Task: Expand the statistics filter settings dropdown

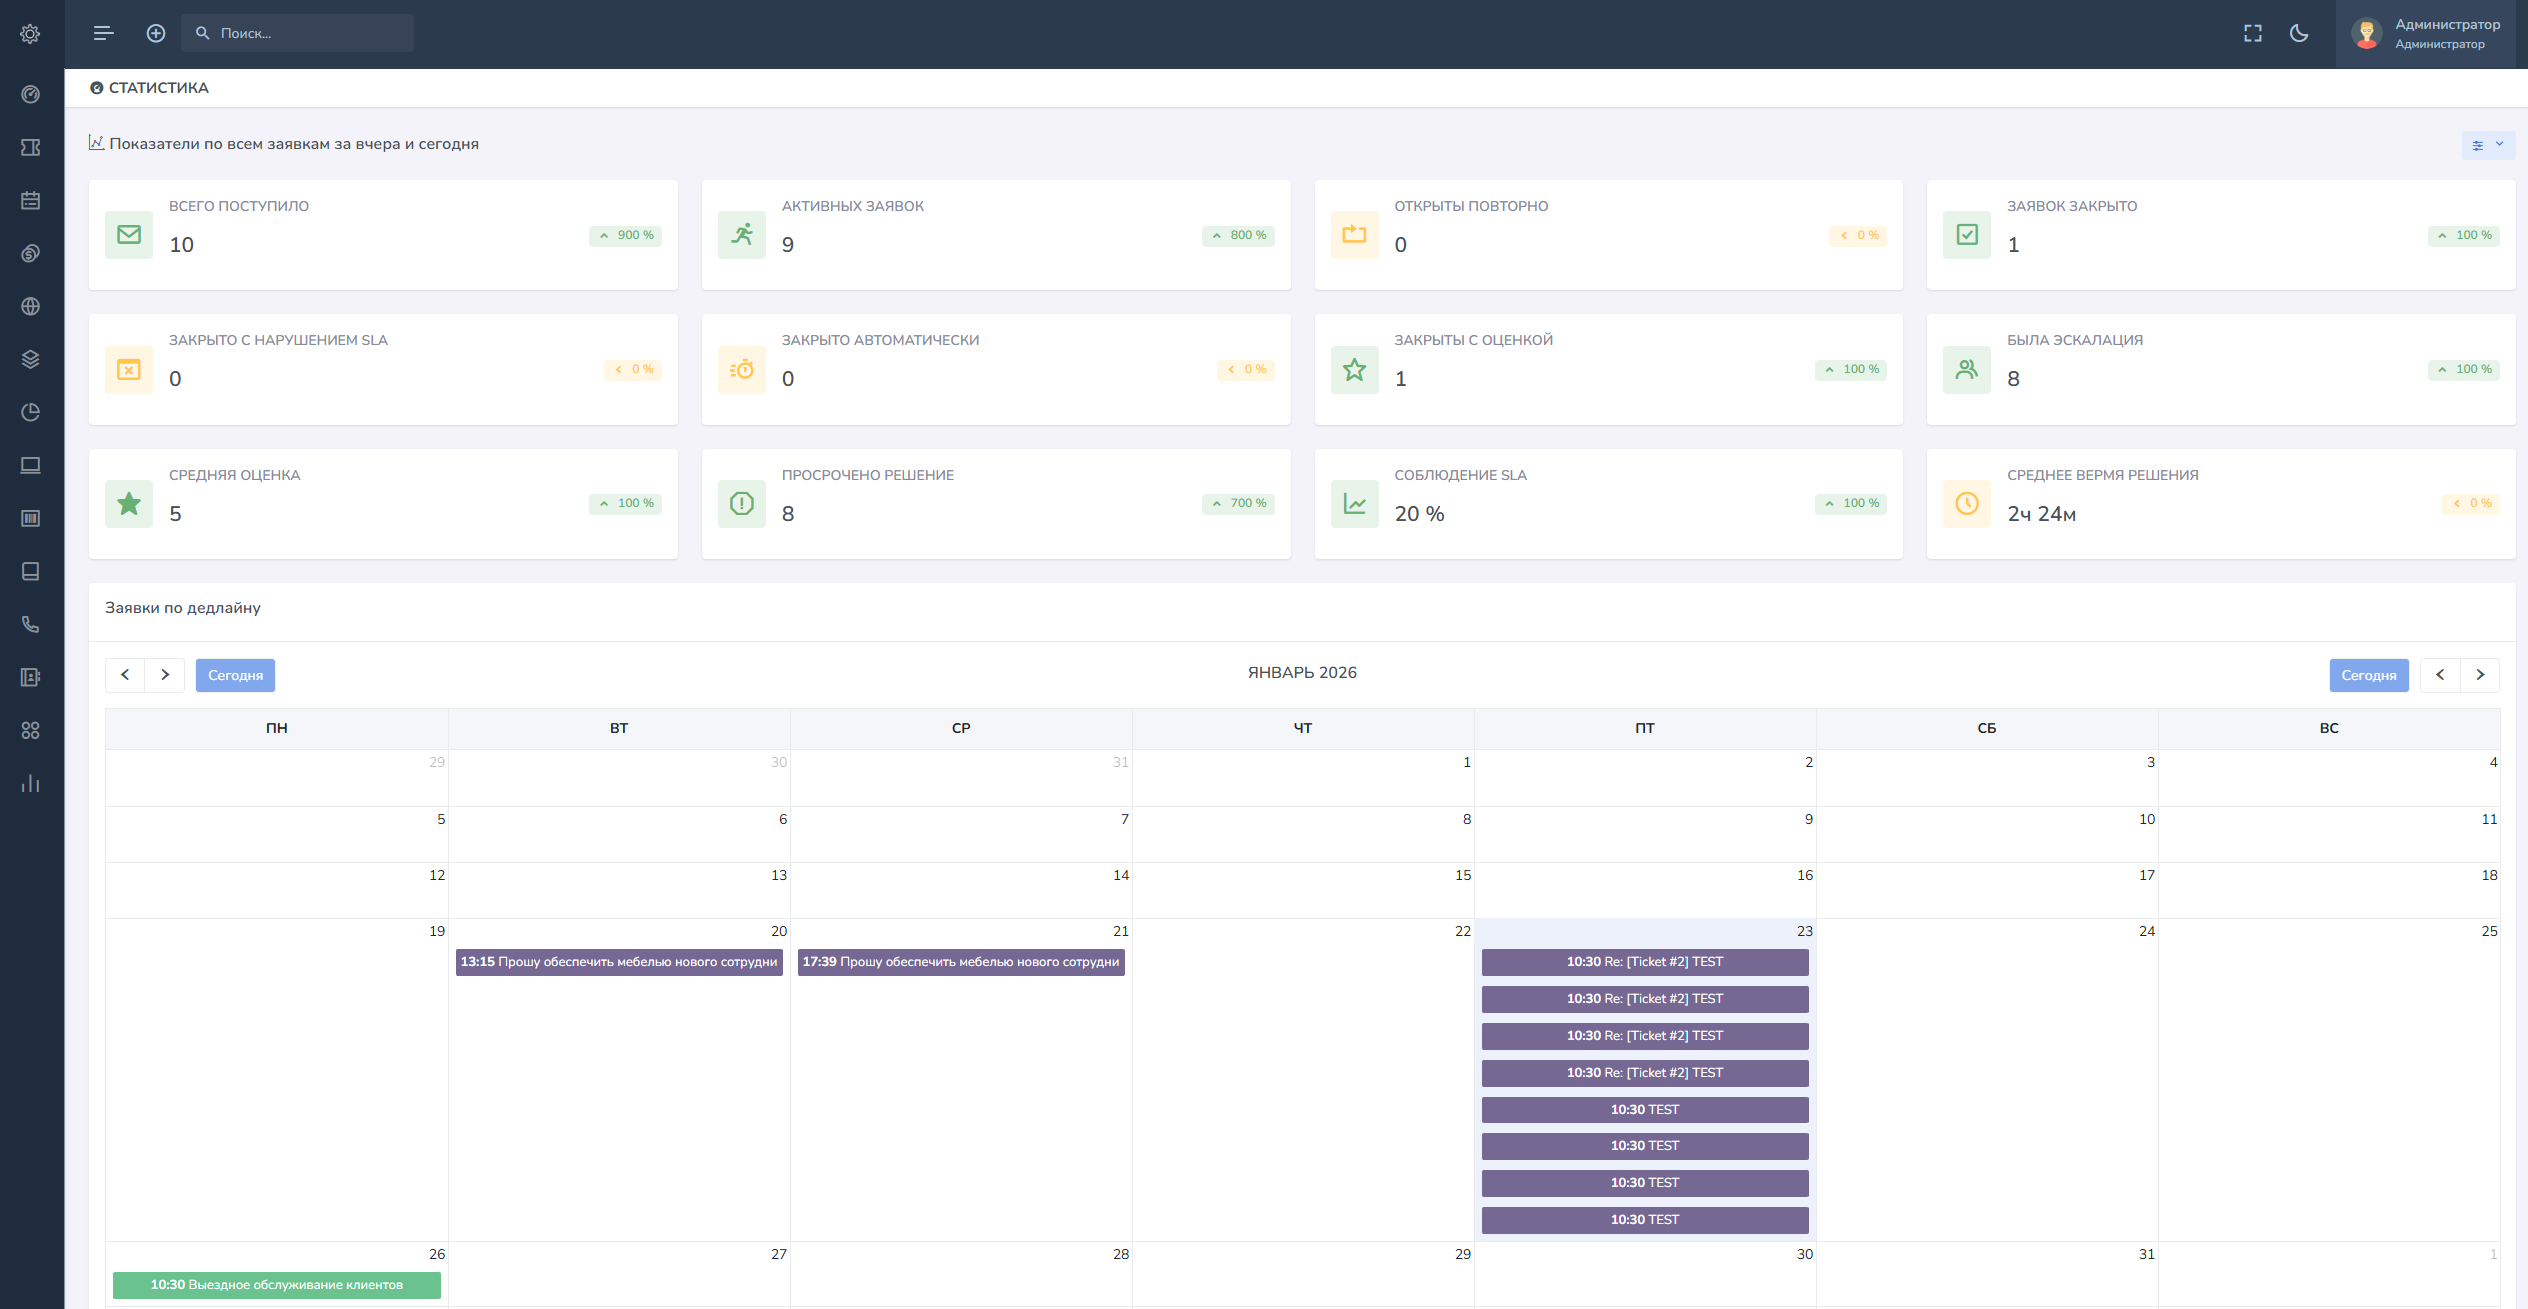Action: pyautogui.click(x=2487, y=145)
